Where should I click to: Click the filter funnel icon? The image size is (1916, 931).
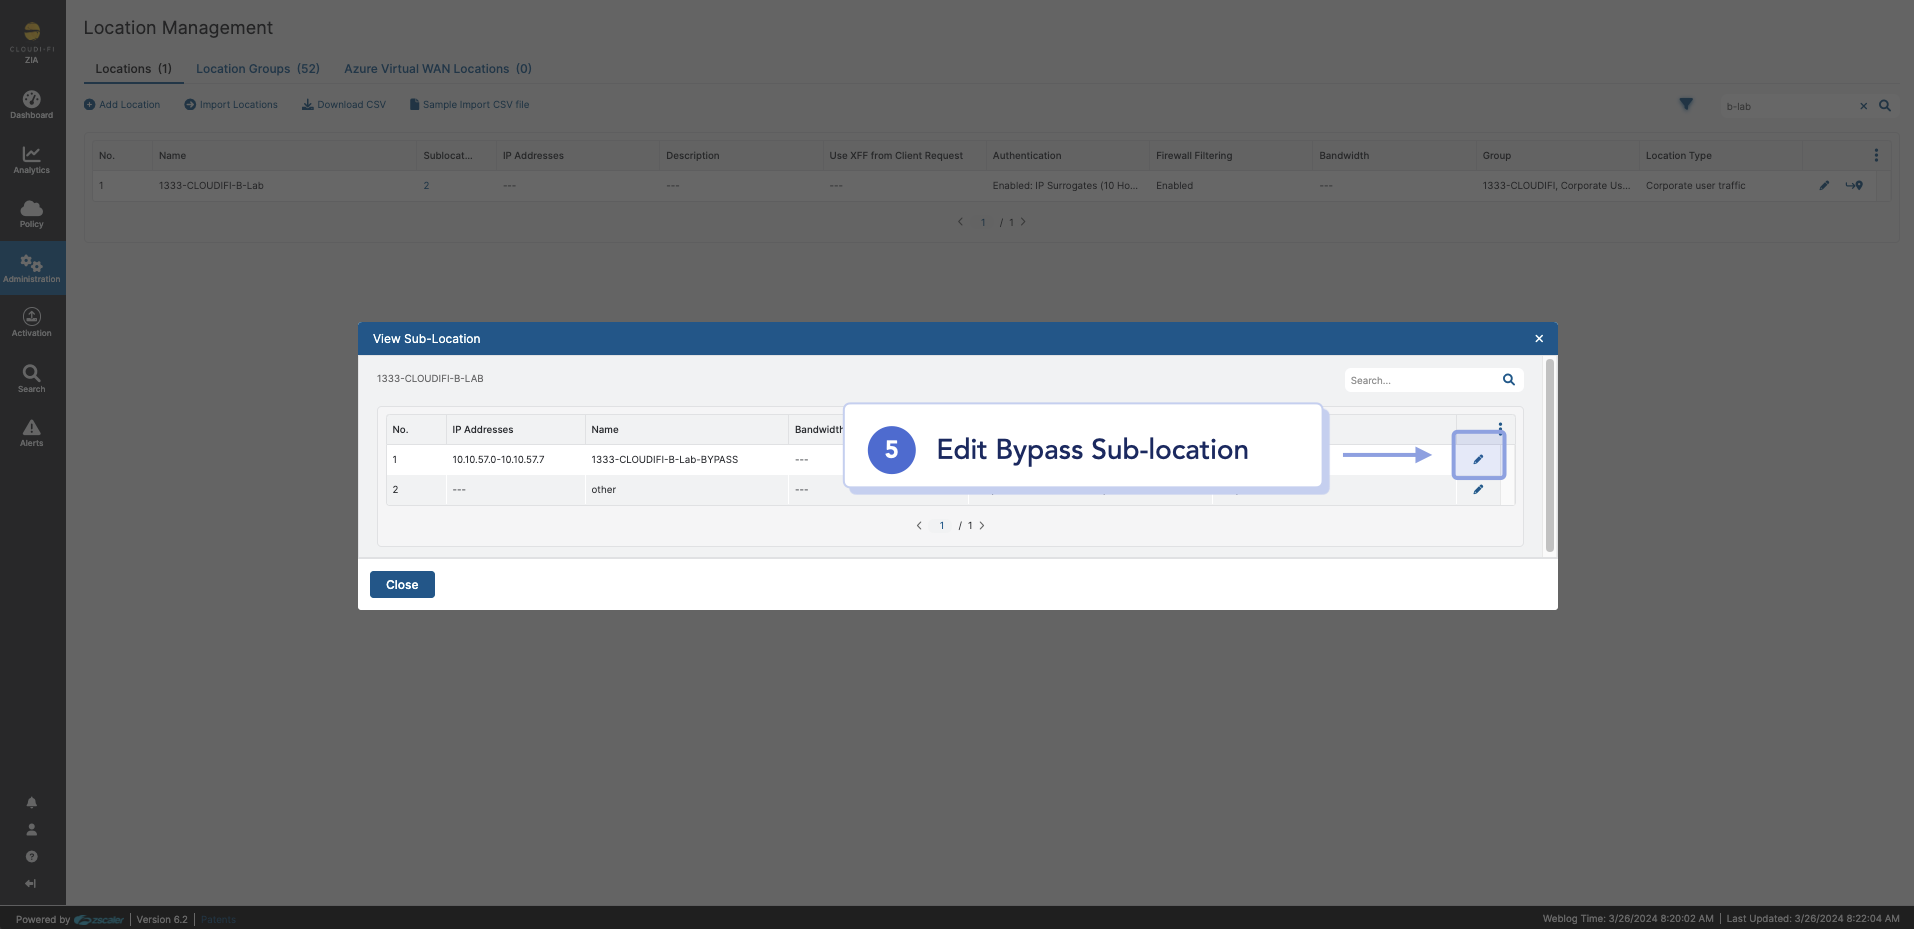pyautogui.click(x=1687, y=104)
